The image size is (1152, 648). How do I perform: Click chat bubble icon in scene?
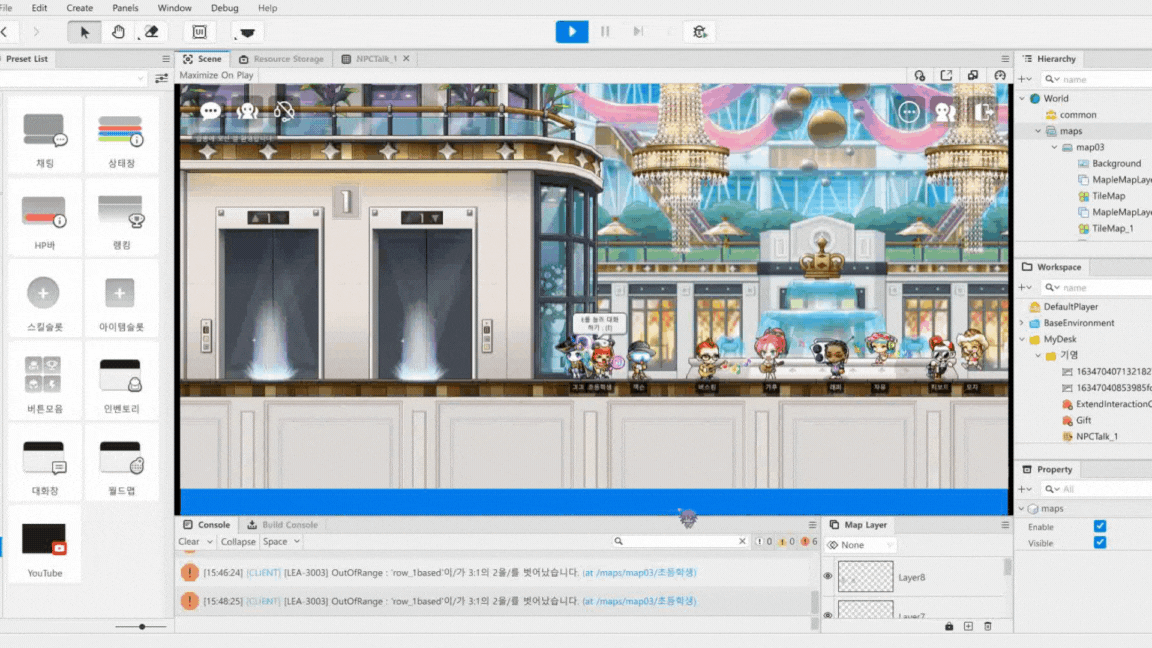click(x=210, y=112)
